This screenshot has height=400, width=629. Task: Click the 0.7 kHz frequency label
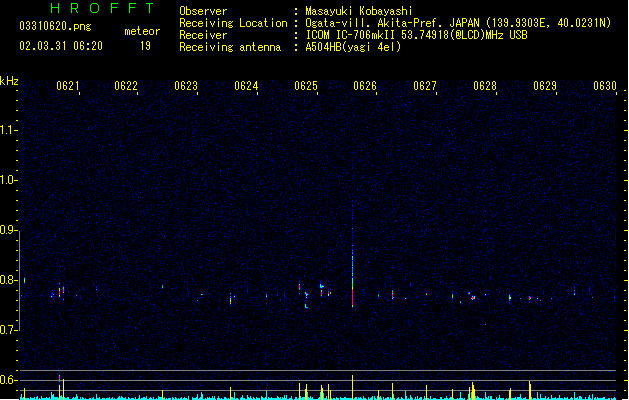8,330
